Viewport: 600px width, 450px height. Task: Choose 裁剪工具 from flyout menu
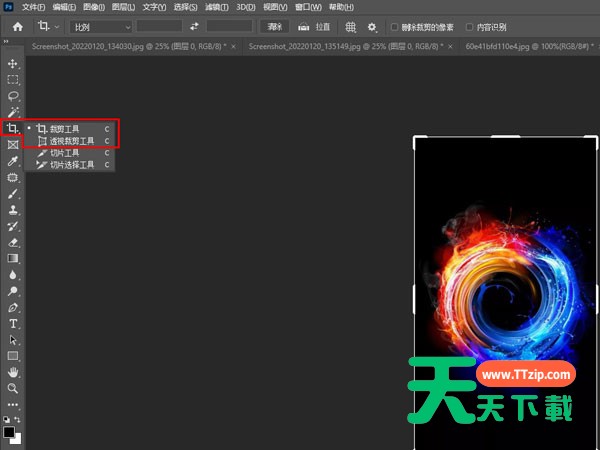click(70, 129)
